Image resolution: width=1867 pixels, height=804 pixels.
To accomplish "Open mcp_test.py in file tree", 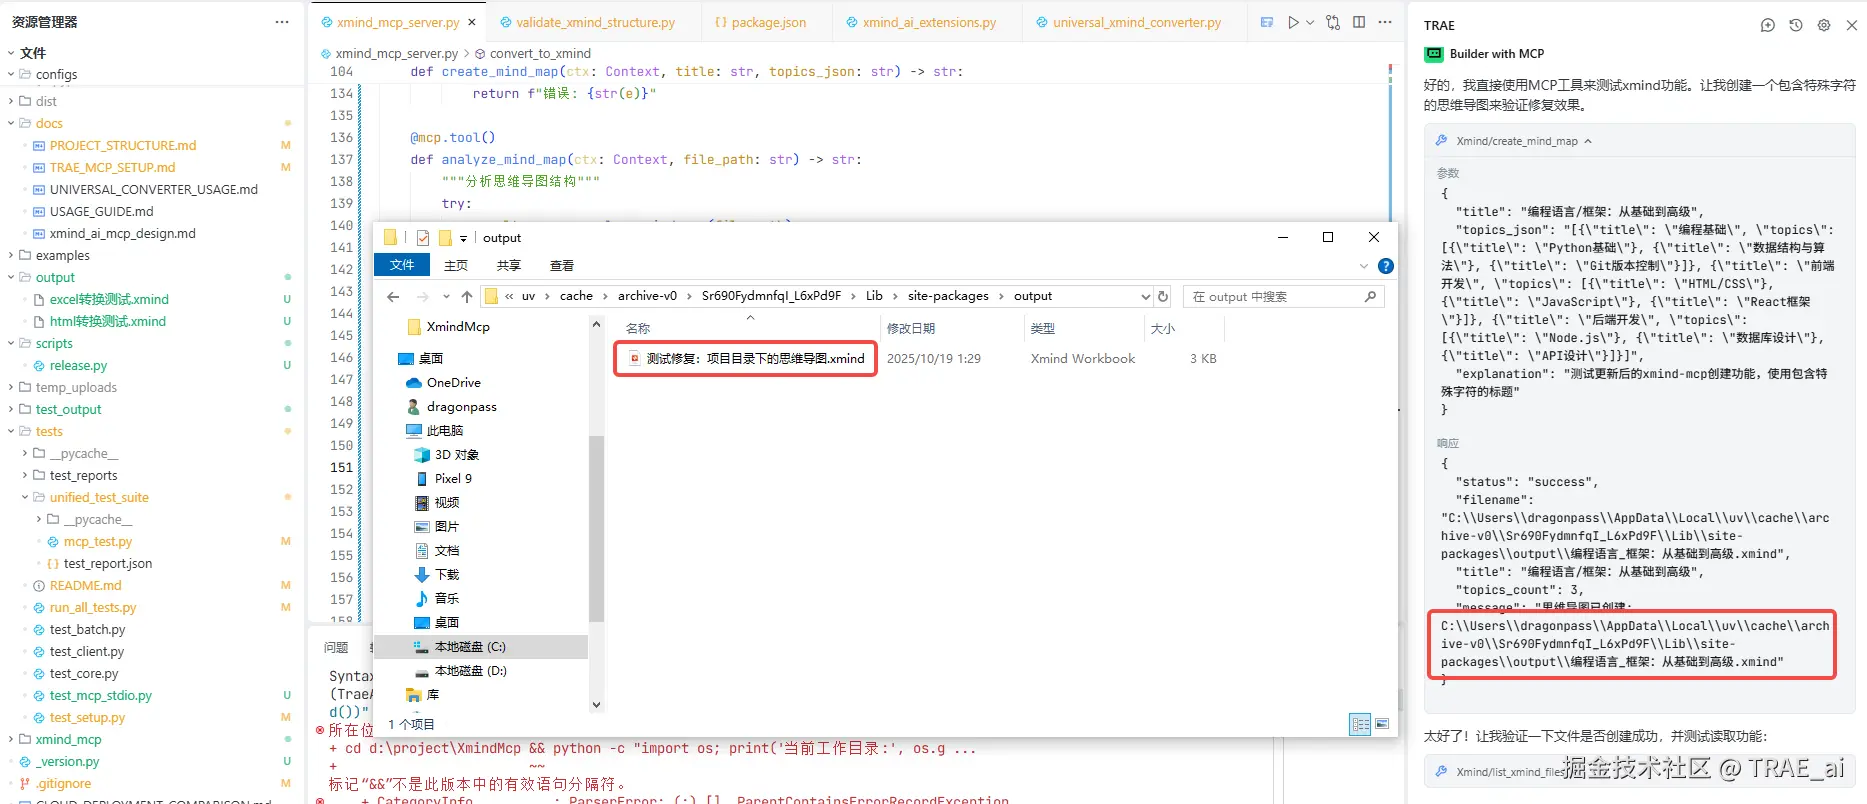I will coord(97,541).
